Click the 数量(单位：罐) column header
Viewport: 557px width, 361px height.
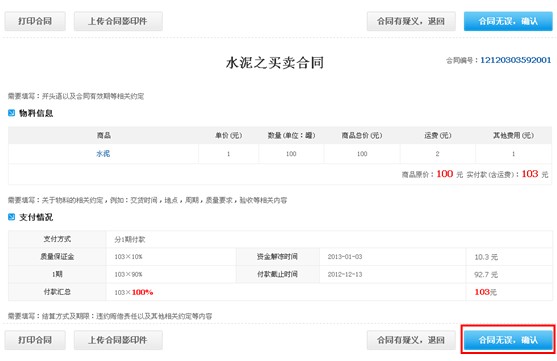[291, 135]
